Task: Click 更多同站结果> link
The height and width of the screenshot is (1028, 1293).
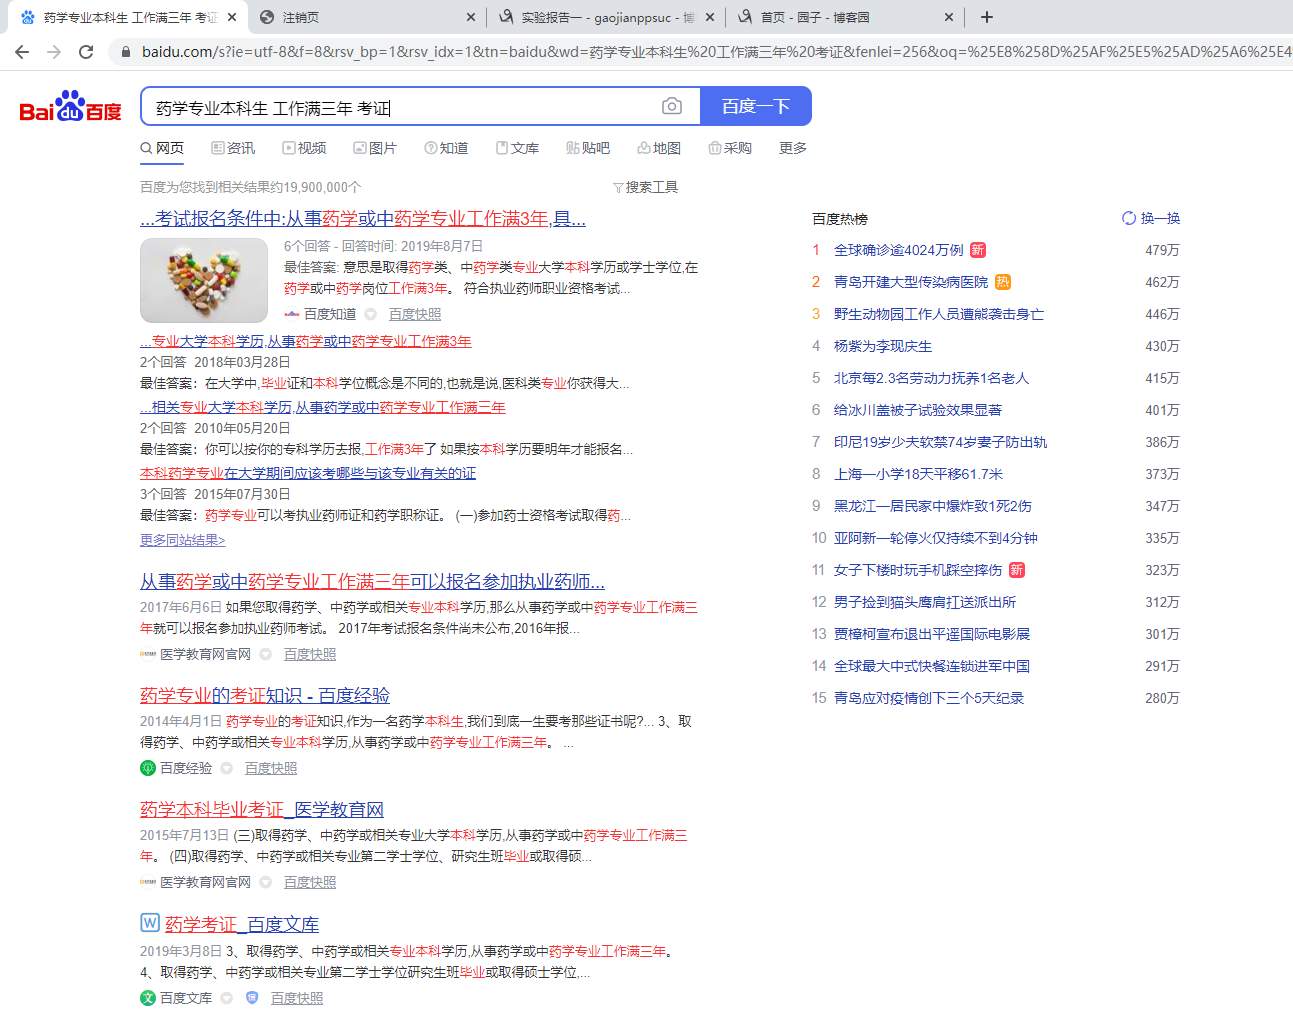Action: pyautogui.click(x=183, y=540)
